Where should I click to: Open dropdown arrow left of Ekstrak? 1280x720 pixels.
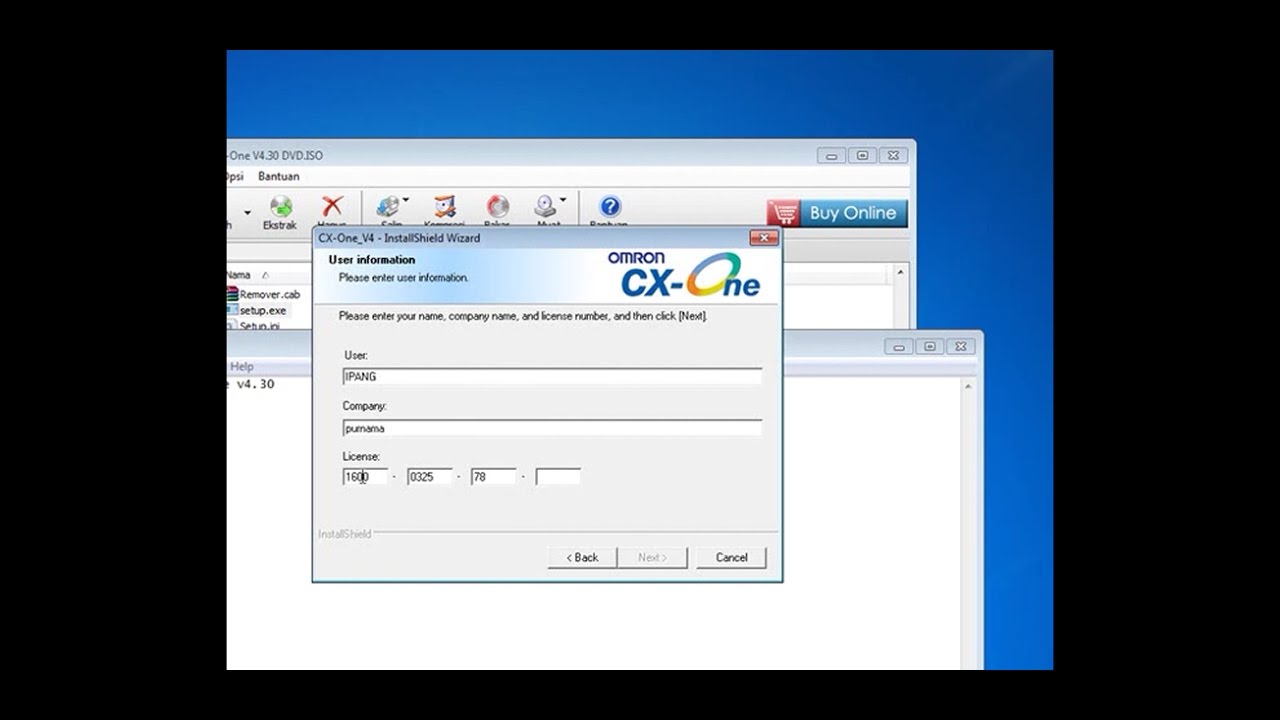pos(247,212)
